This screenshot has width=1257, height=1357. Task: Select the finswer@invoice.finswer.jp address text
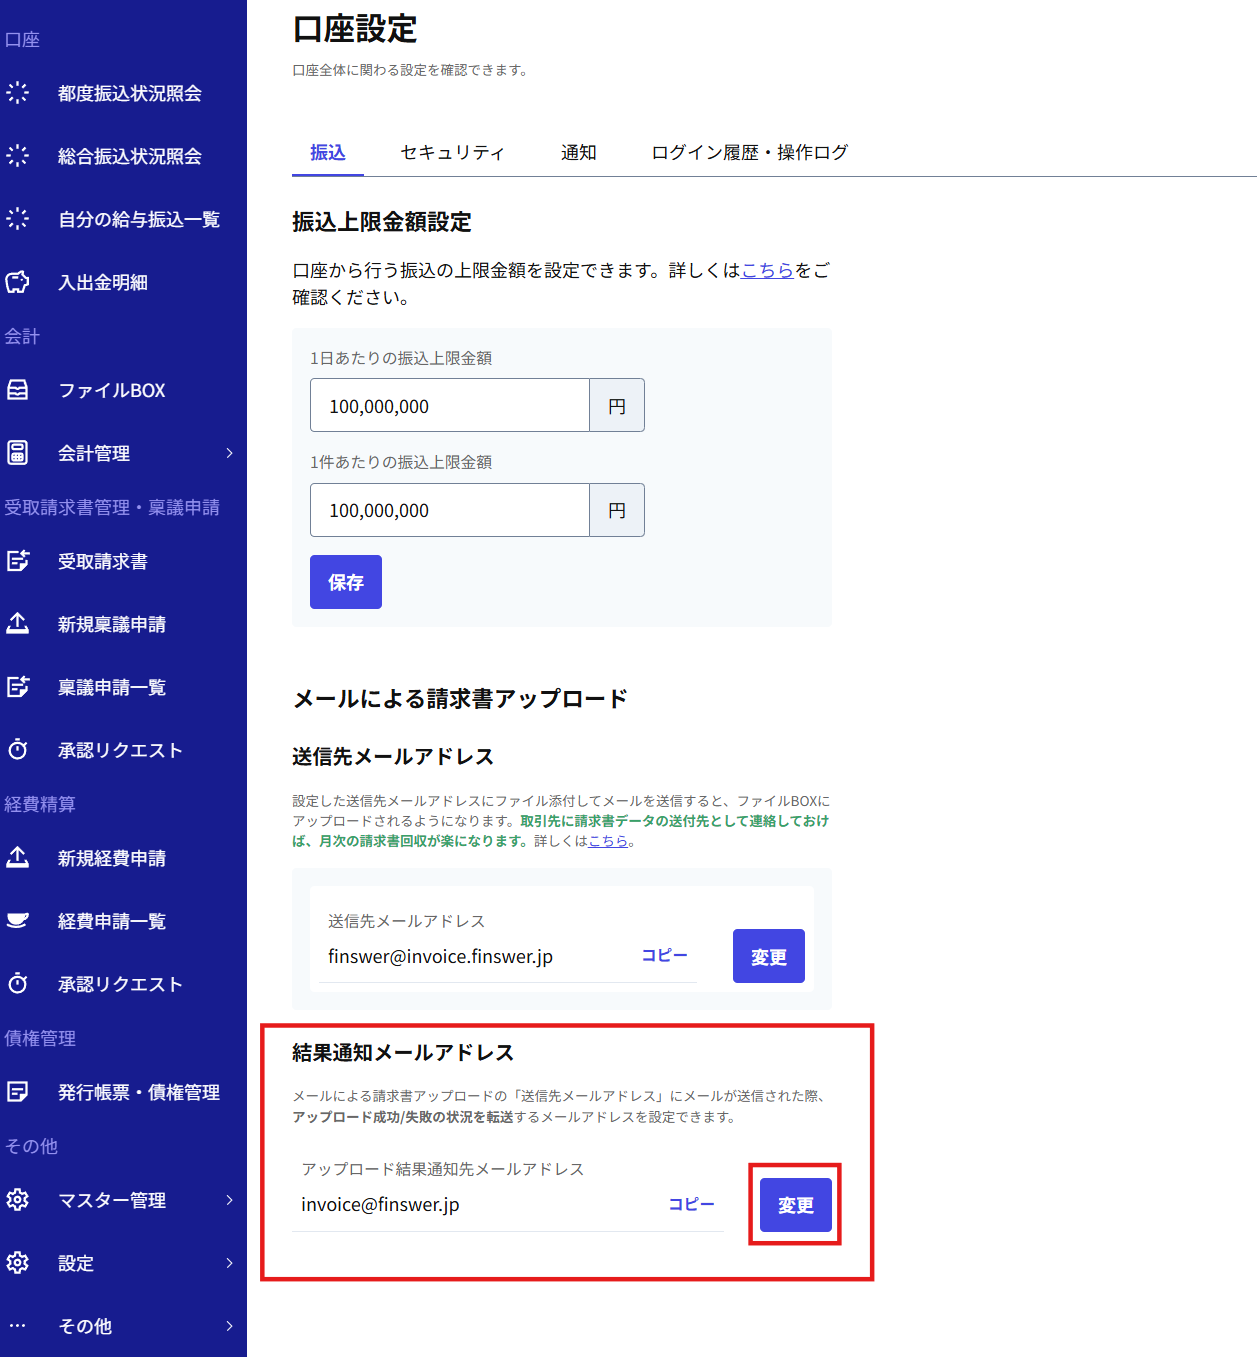[x=440, y=956]
